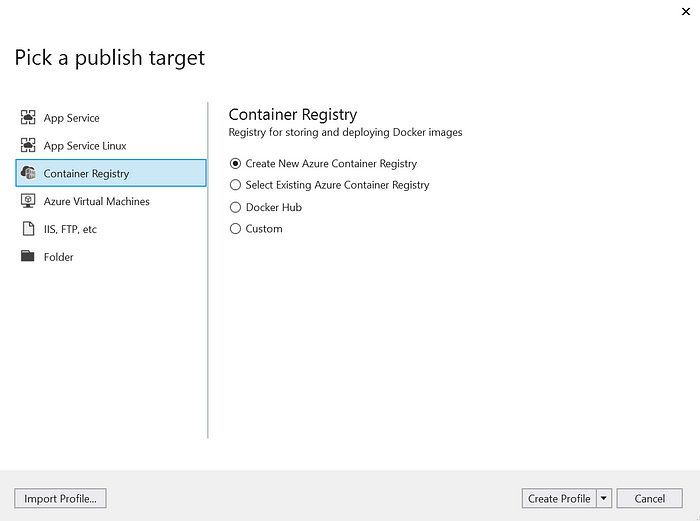Viewport: 700px width, 521px height.
Task: Choose the Custom registry radio button
Action: pyautogui.click(x=235, y=229)
